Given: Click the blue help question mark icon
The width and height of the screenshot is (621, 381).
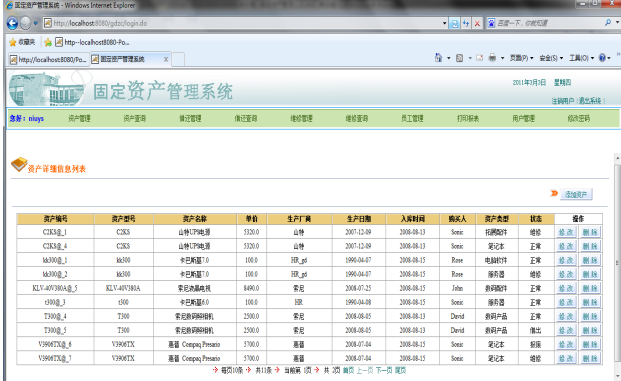Looking at the screenshot, I should (x=602, y=58).
